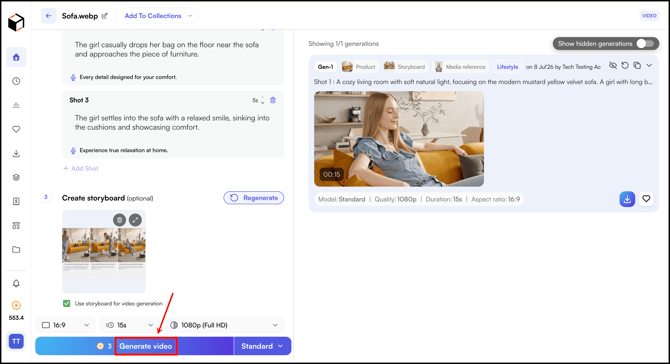Click the home icon in sidebar
This screenshot has height=364, width=670.
pyautogui.click(x=16, y=57)
